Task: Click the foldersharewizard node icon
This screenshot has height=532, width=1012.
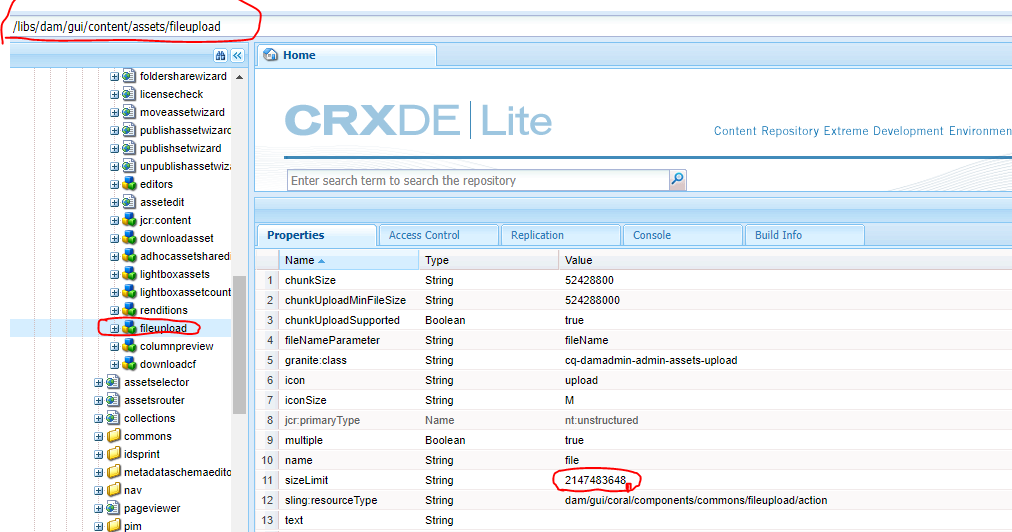Action: point(129,76)
